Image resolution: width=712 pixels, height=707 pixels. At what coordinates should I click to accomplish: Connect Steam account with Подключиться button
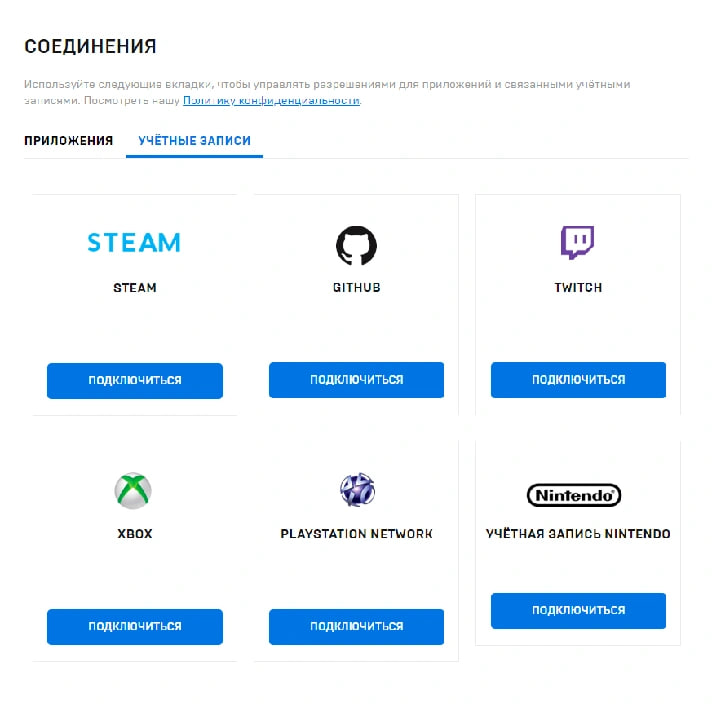[x=135, y=381]
